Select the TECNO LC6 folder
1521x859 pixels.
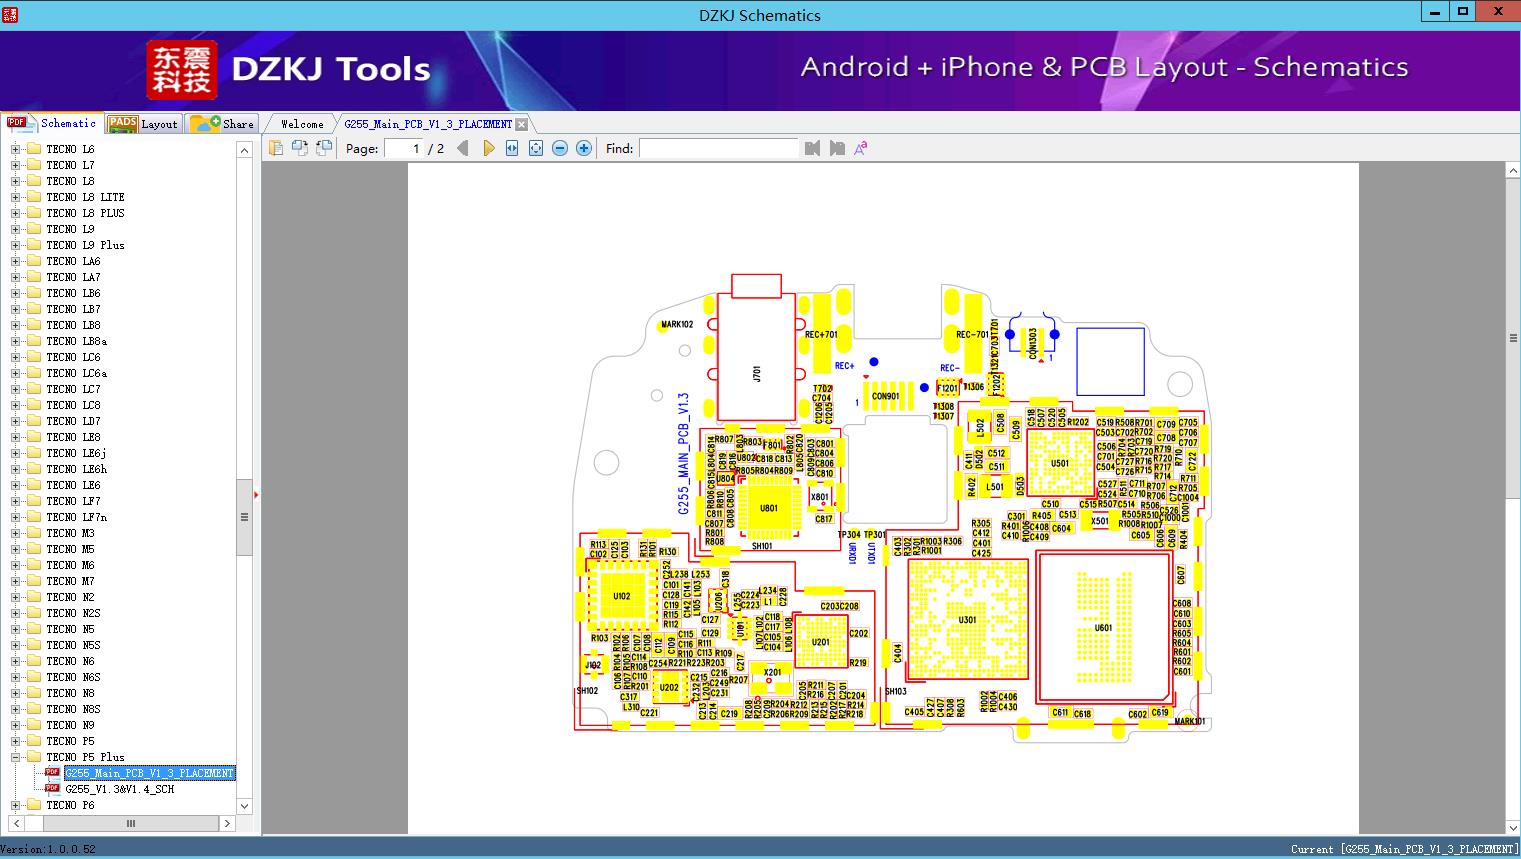coord(73,357)
